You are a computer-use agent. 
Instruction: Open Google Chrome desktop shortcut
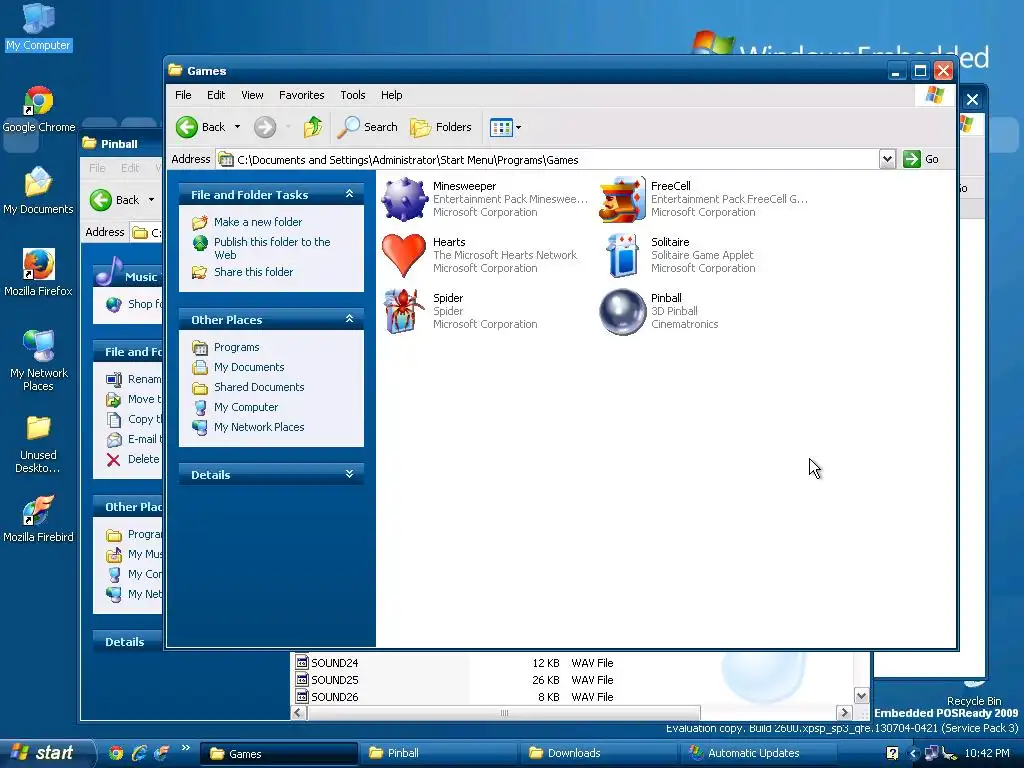point(39,108)
